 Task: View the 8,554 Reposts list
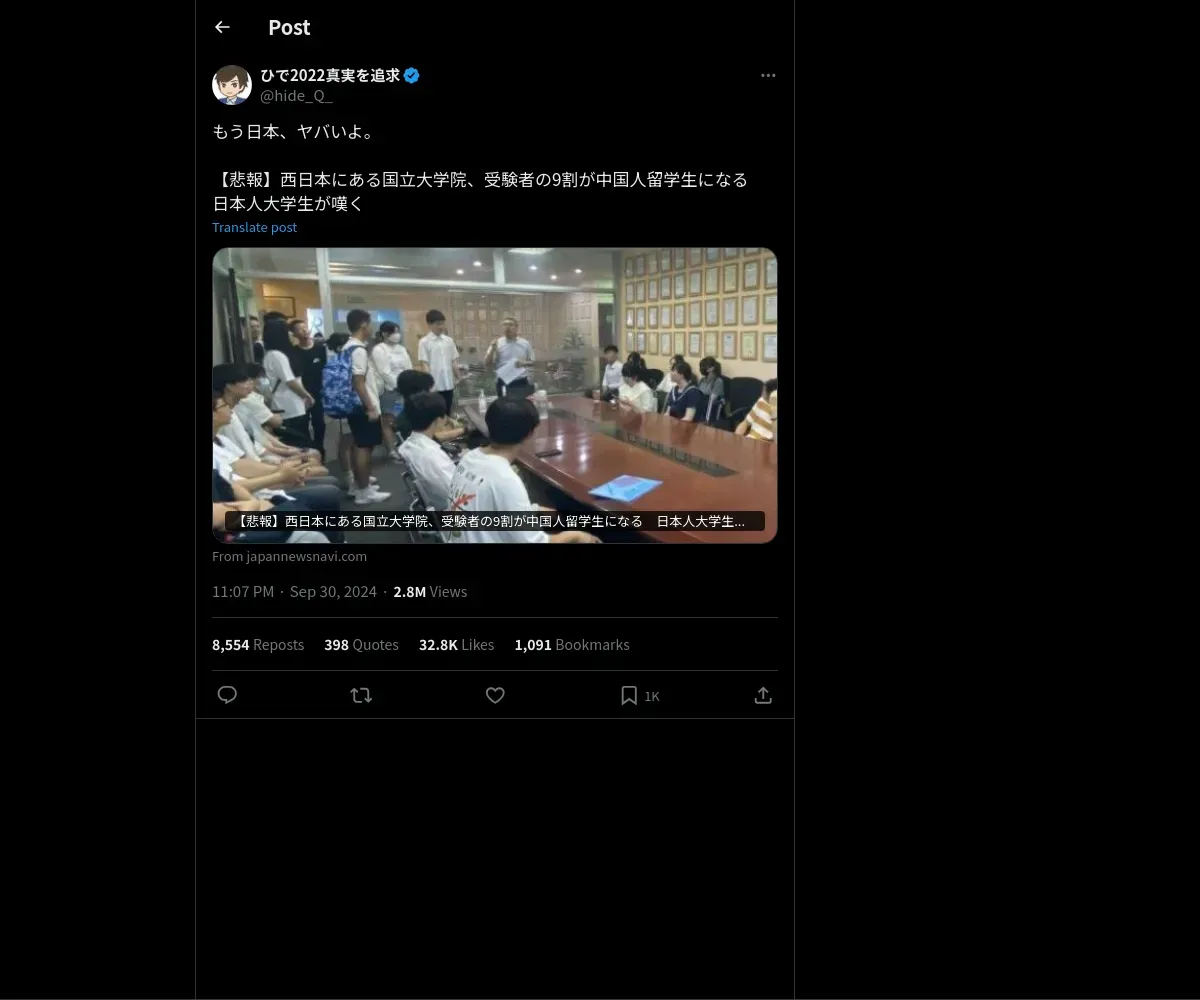point(258,645)
